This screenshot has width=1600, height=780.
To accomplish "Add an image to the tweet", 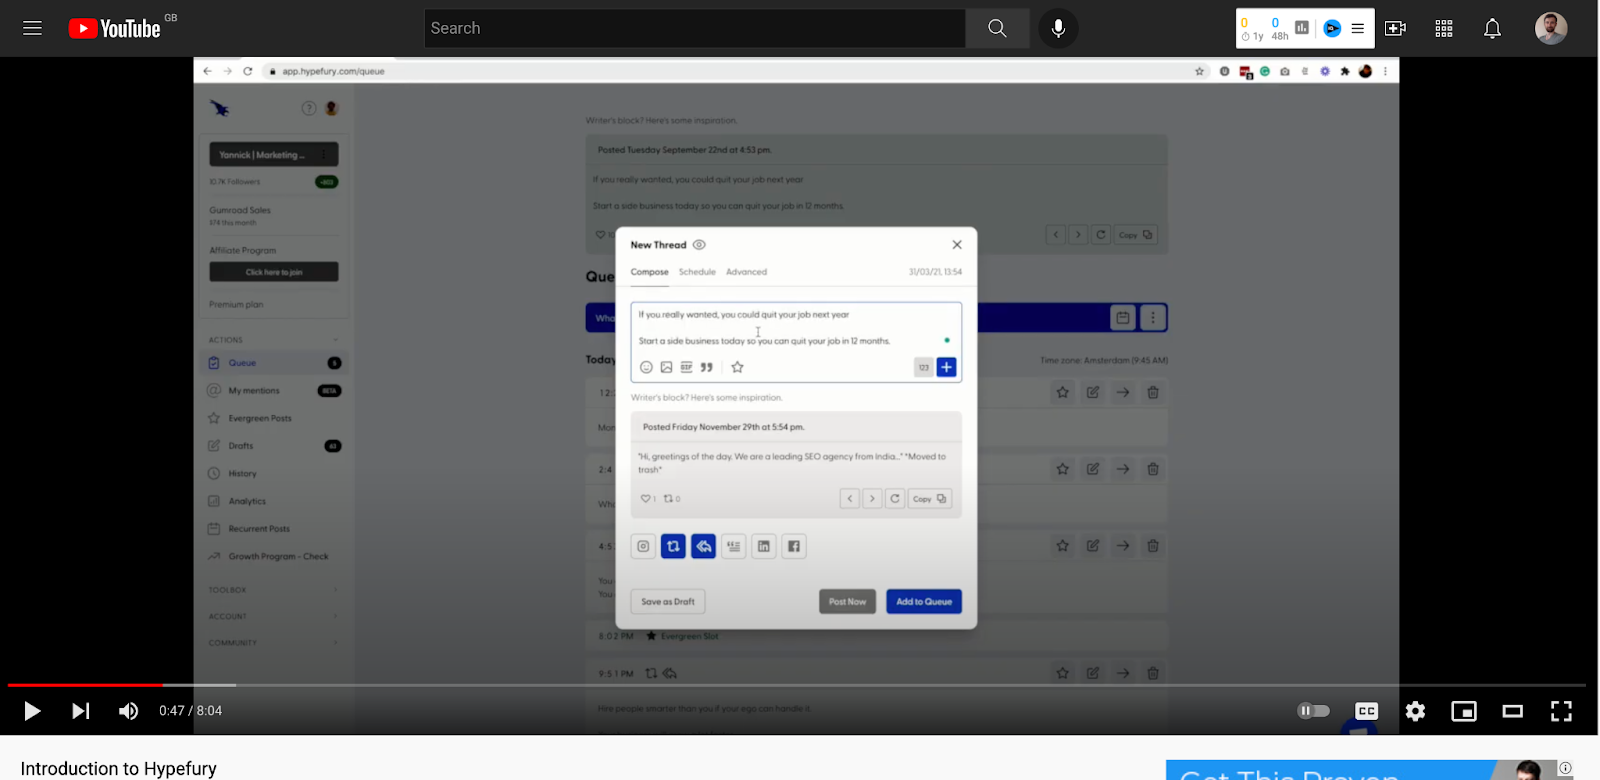I will point(666,367).
